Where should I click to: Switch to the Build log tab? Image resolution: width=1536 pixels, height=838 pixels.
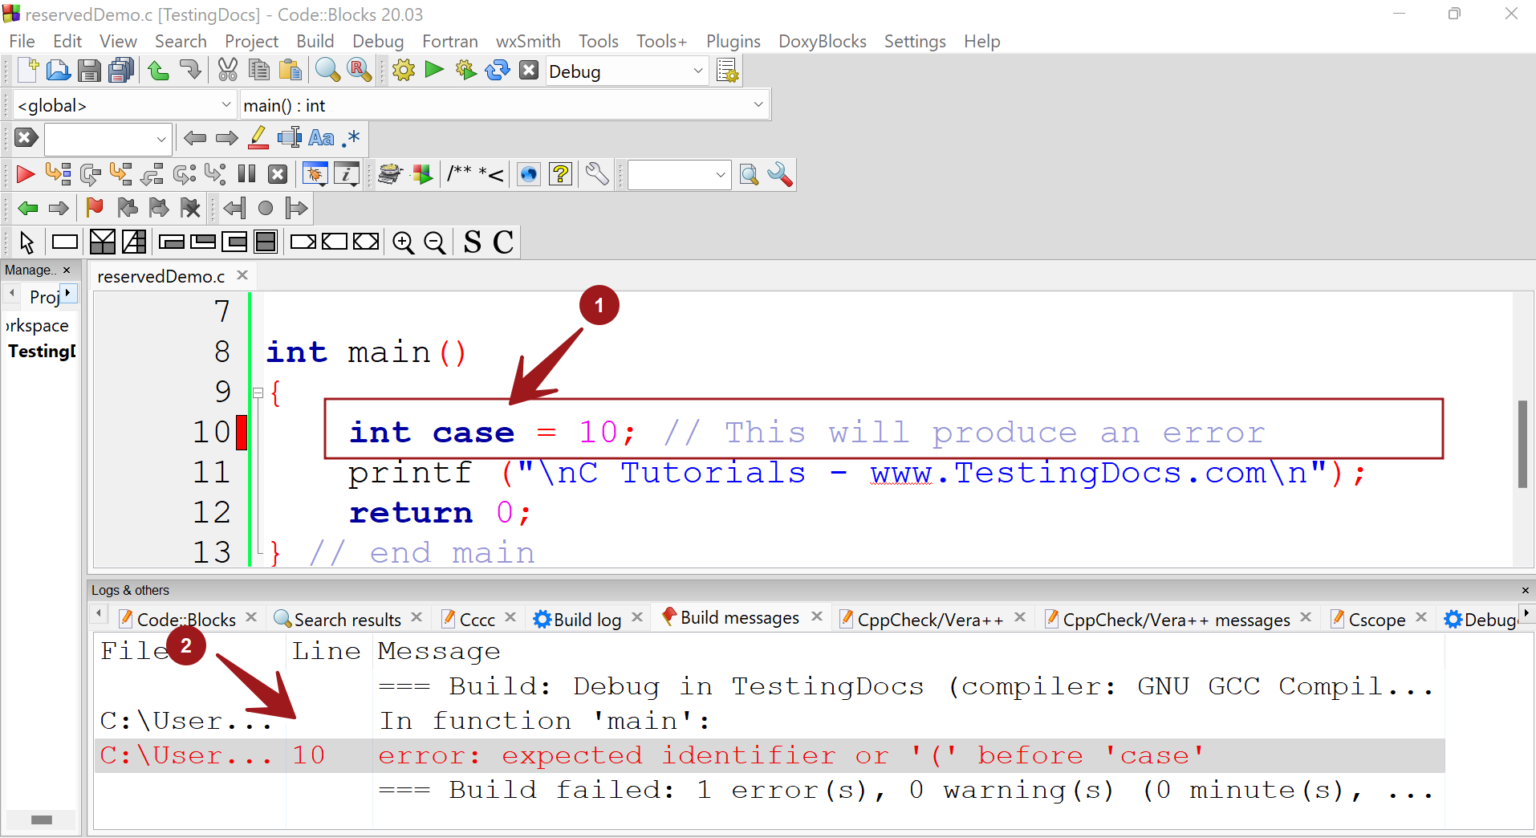pyautogui.click(x=588, y=617)
